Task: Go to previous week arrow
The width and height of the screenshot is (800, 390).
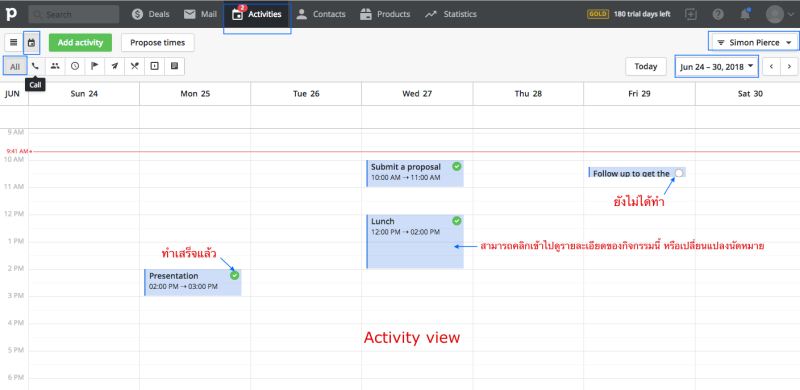Action: [x=771, y=66]
